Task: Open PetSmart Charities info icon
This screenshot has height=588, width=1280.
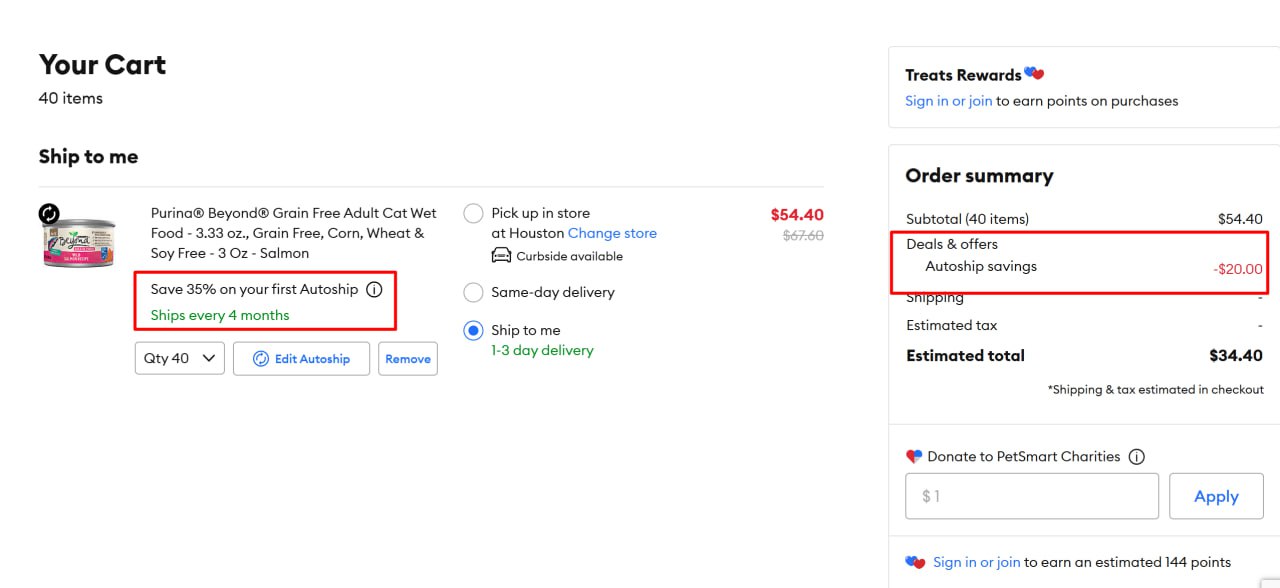Action: [x=1136, y=457]
